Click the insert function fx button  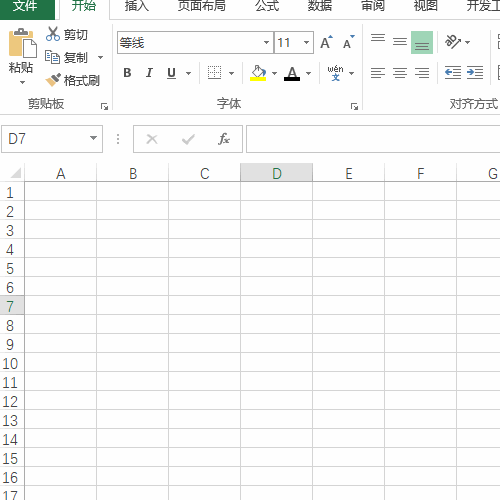click(x=224, y=139)
